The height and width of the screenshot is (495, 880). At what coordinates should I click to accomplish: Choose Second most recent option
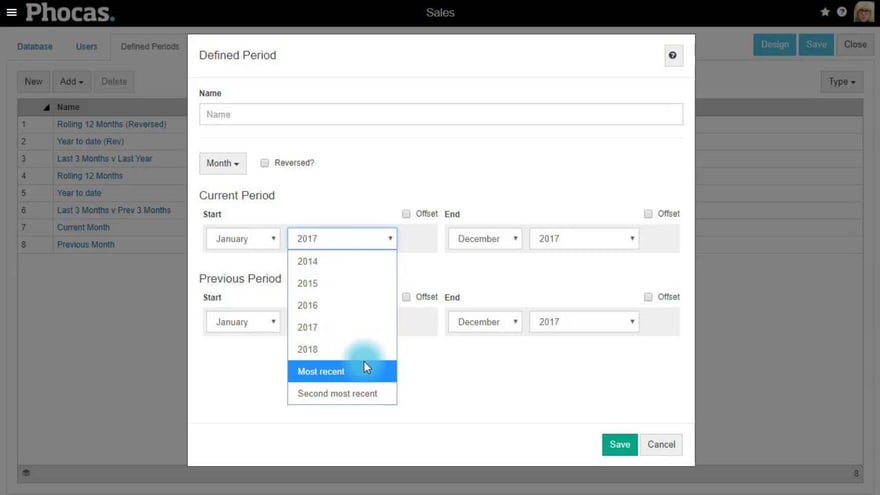342,393
